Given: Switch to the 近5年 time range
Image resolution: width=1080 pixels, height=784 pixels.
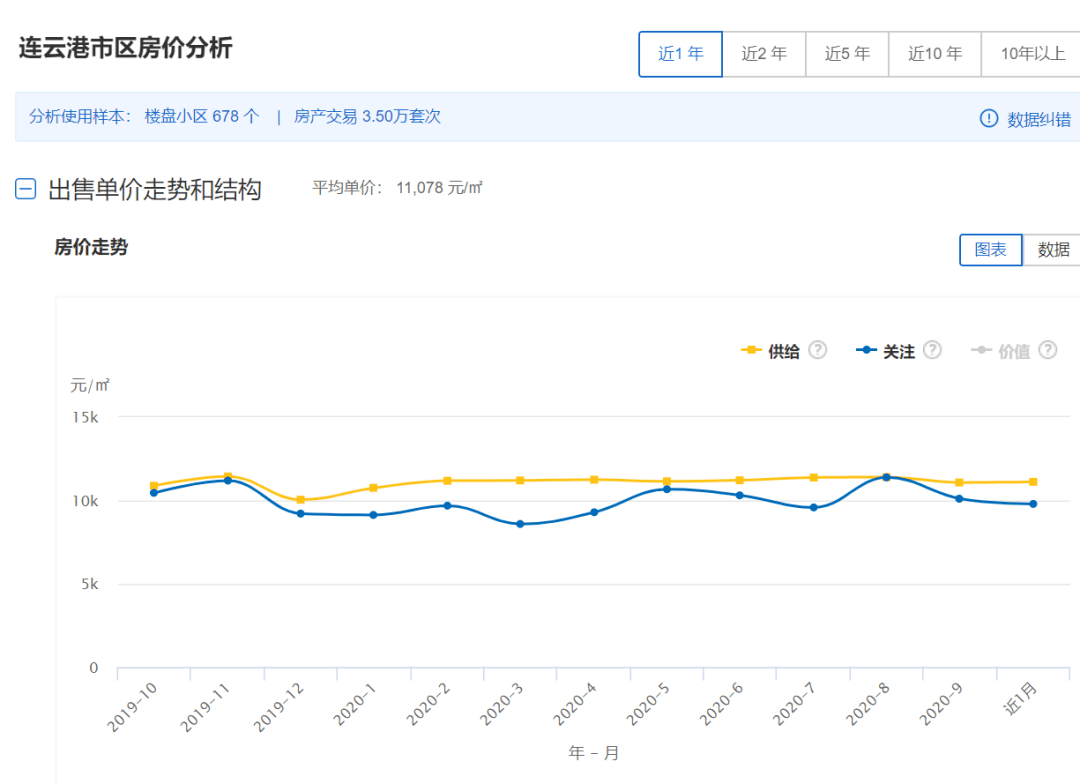Looking at the screenshot, I should click(847, 54).
